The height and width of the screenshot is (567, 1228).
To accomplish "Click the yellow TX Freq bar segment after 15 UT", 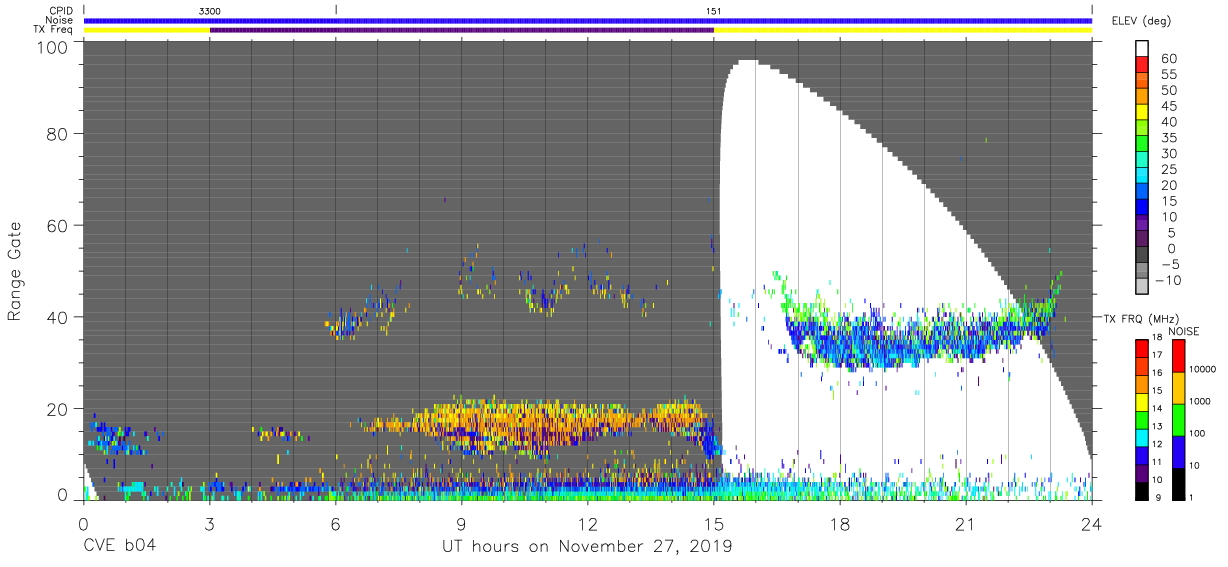I will click(902, 30).
